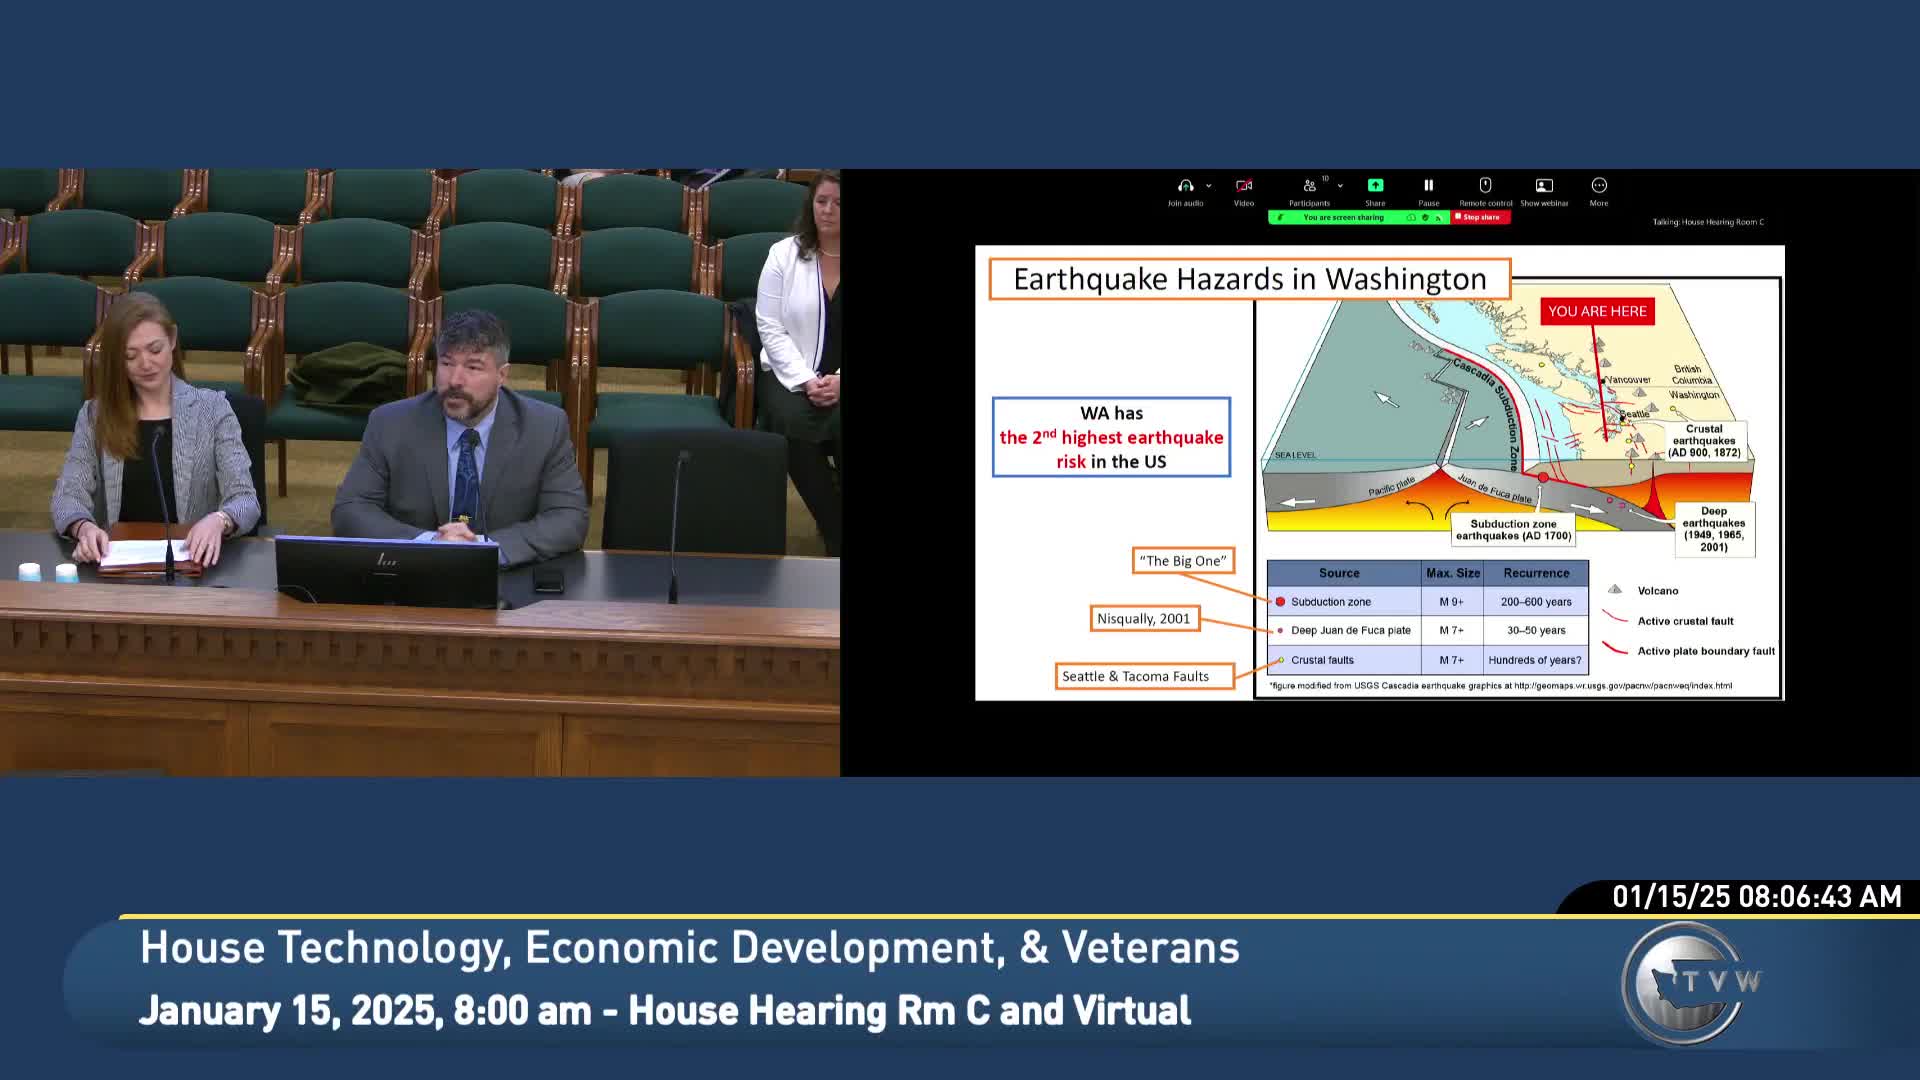Toggle sharing off via red Stop share
The height and width of the screenshot is (1080, 1920).
(x=1480, y=217)
